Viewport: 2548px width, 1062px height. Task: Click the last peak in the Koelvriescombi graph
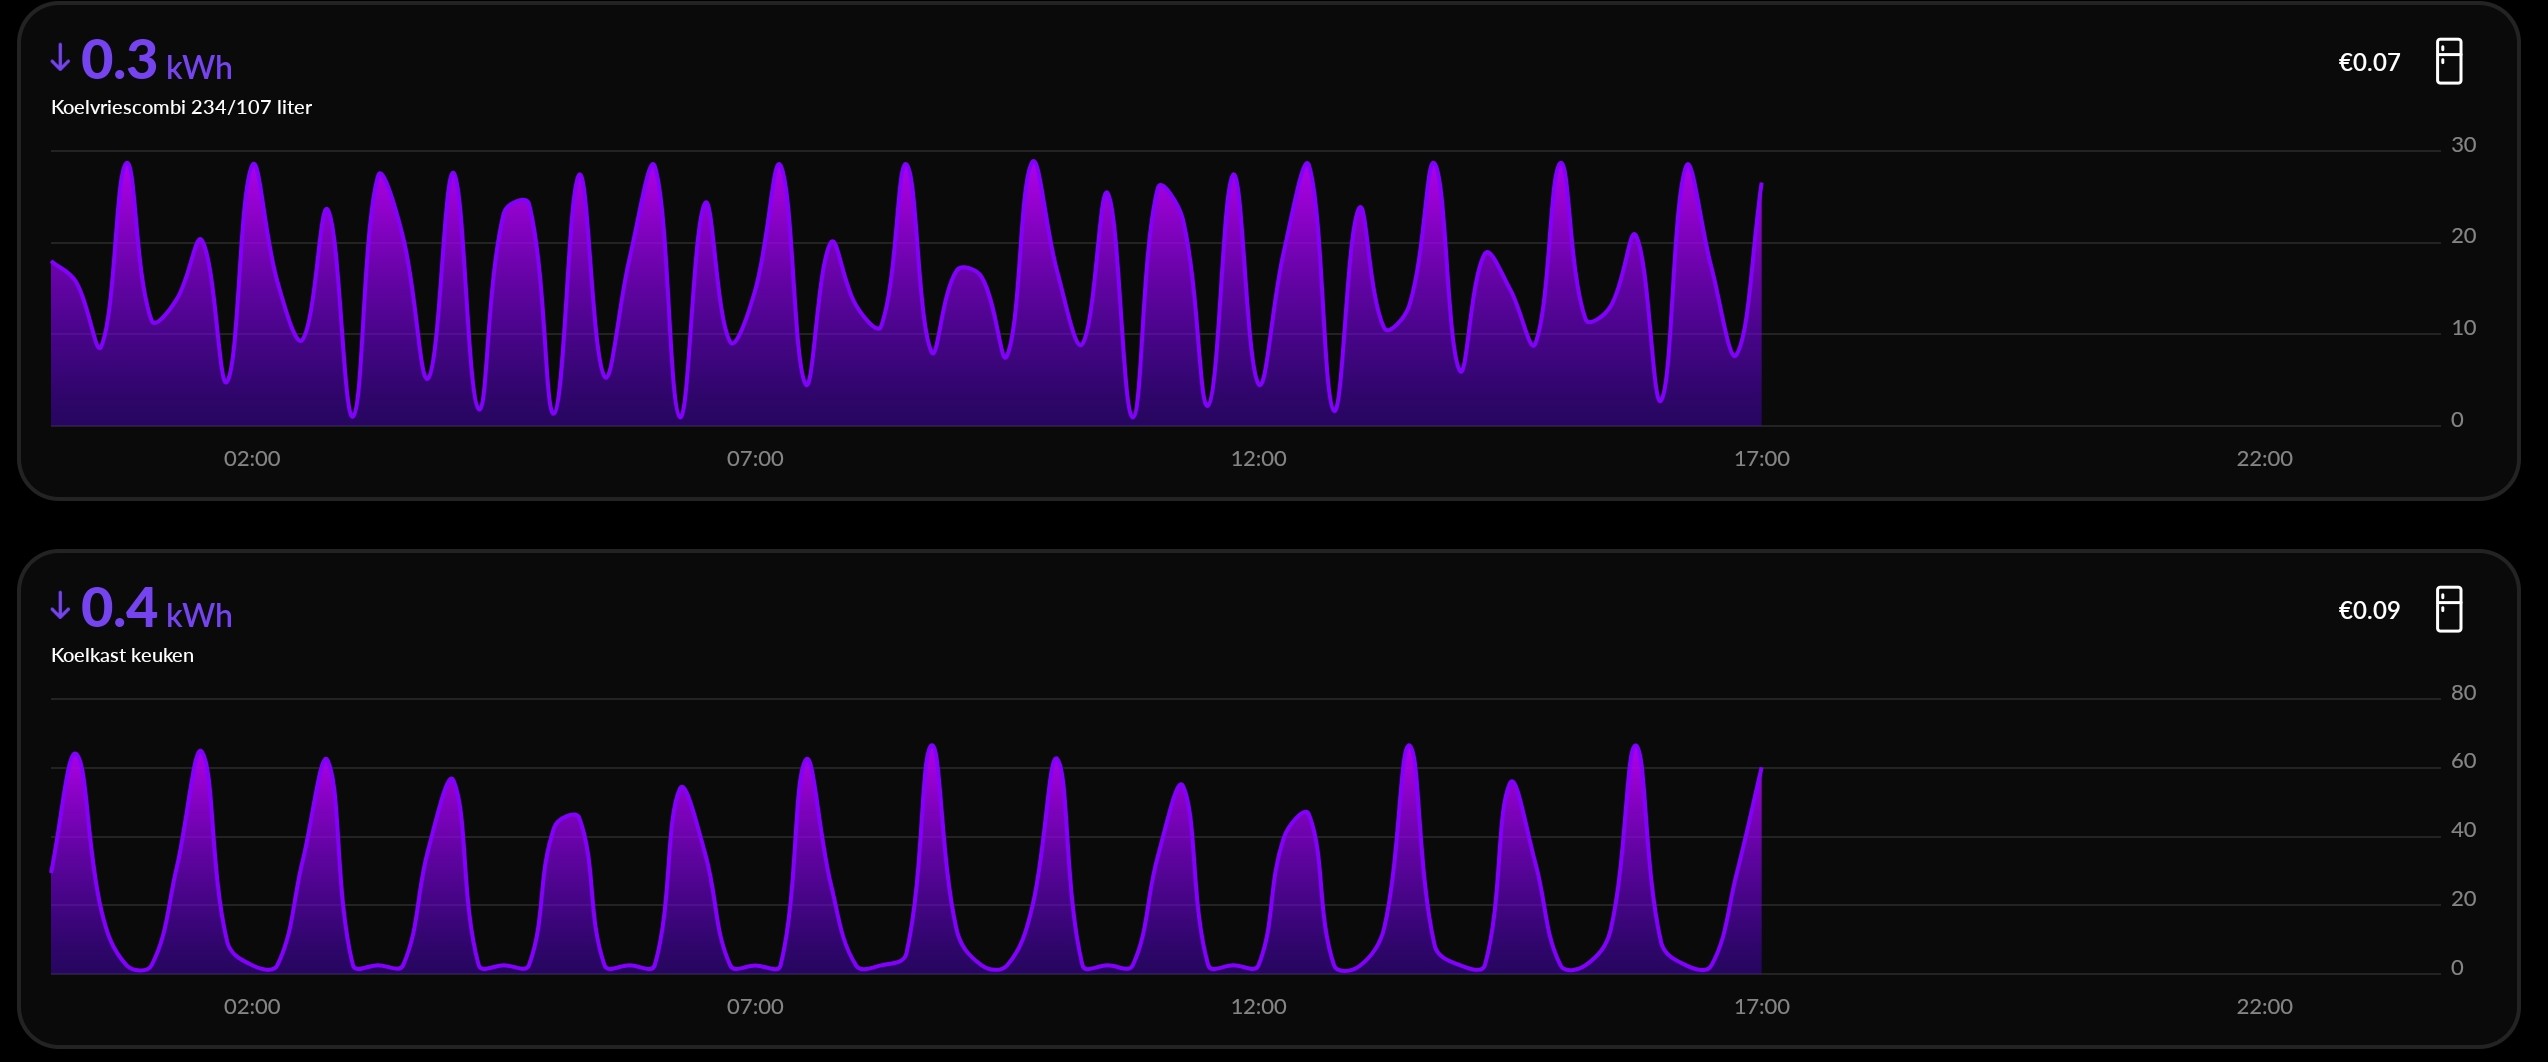[1688, 166]
